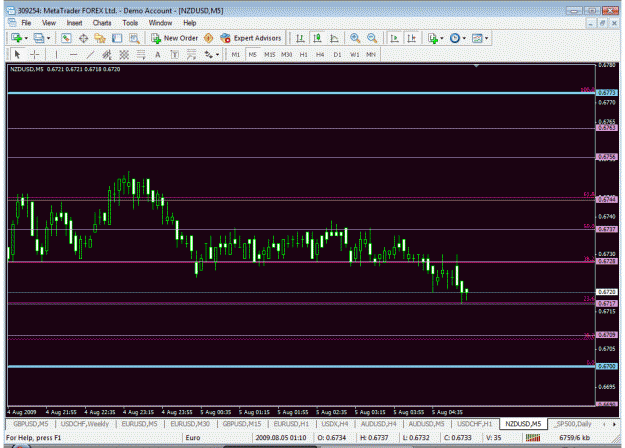Switch chart to Bar Chart type

[x=300, y=38]
